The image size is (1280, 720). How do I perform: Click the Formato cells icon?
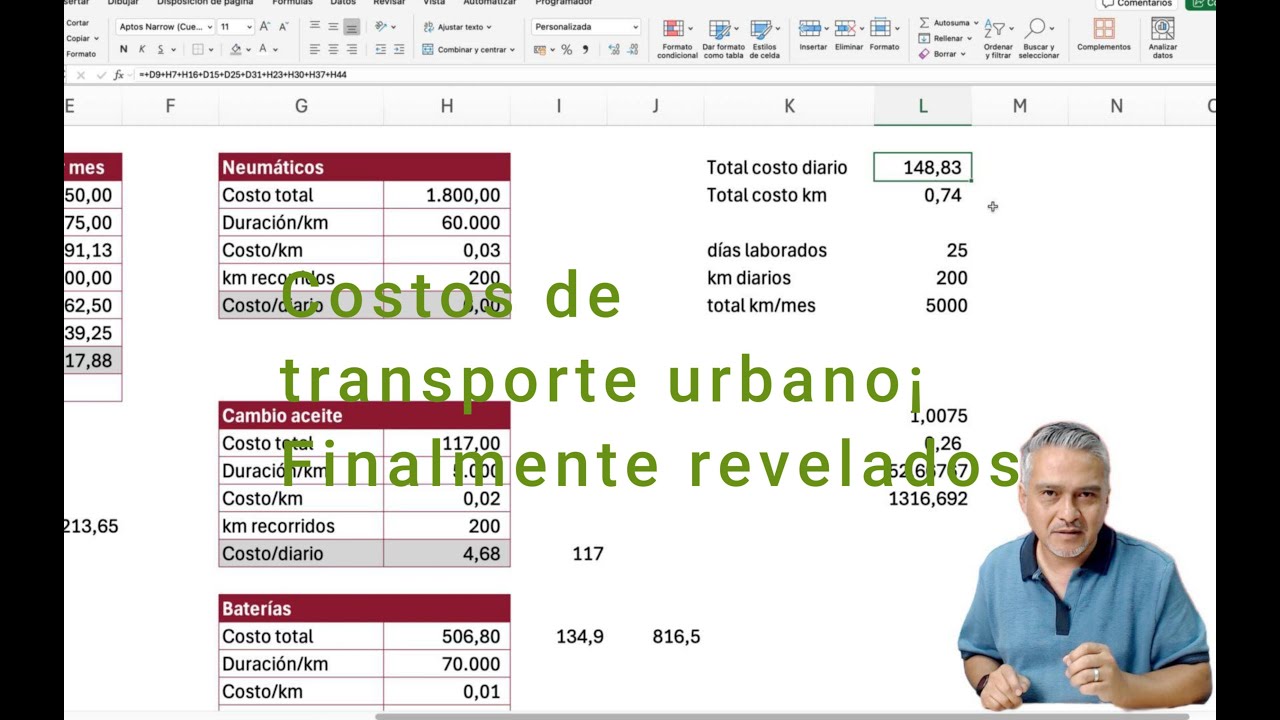[x=884, y=34]
